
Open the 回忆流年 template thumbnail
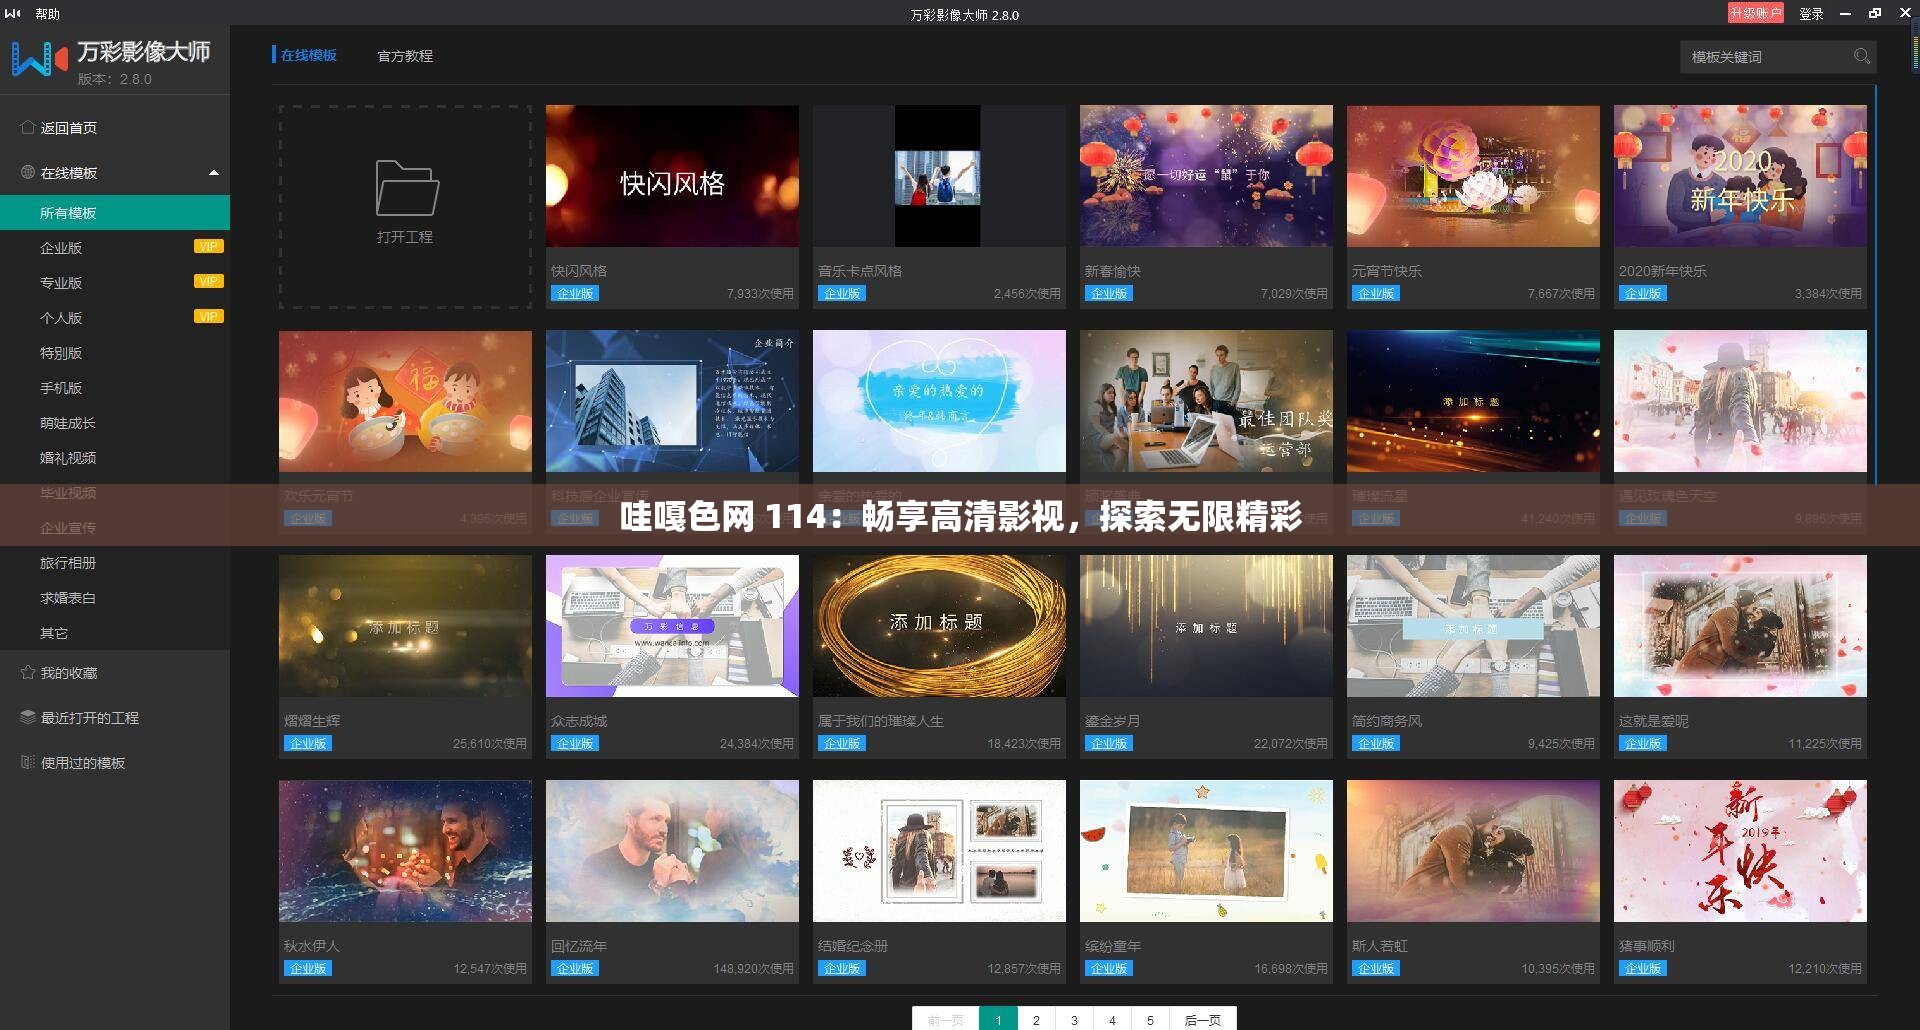pyautogui.click(x=672, y=851)
